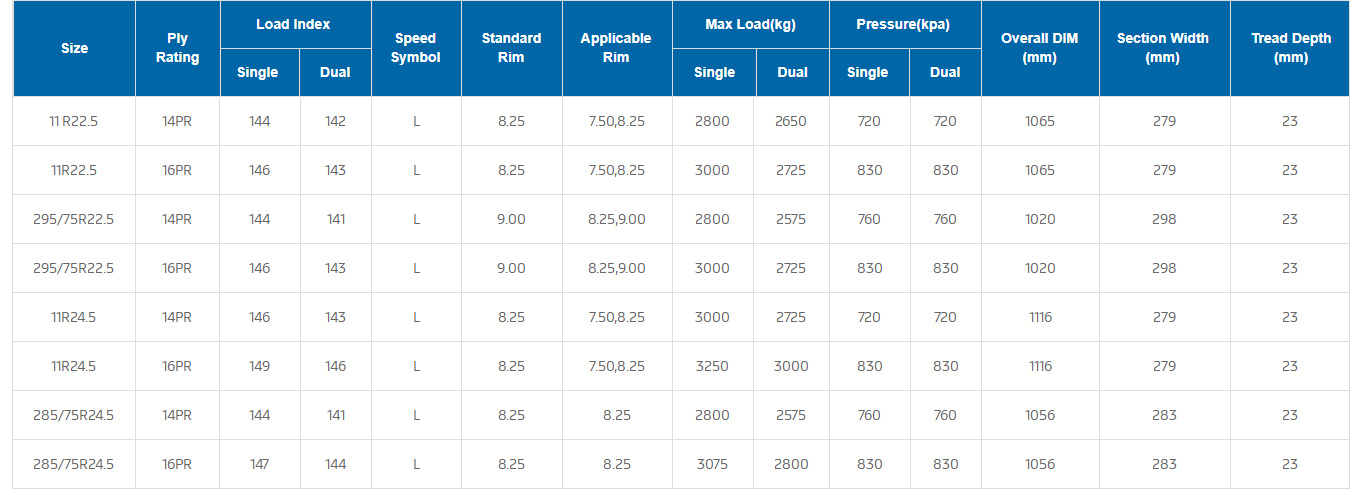1359x490 pixels.
Task: Click the 3250 max load single cell
Action: (x=713, y=366)
